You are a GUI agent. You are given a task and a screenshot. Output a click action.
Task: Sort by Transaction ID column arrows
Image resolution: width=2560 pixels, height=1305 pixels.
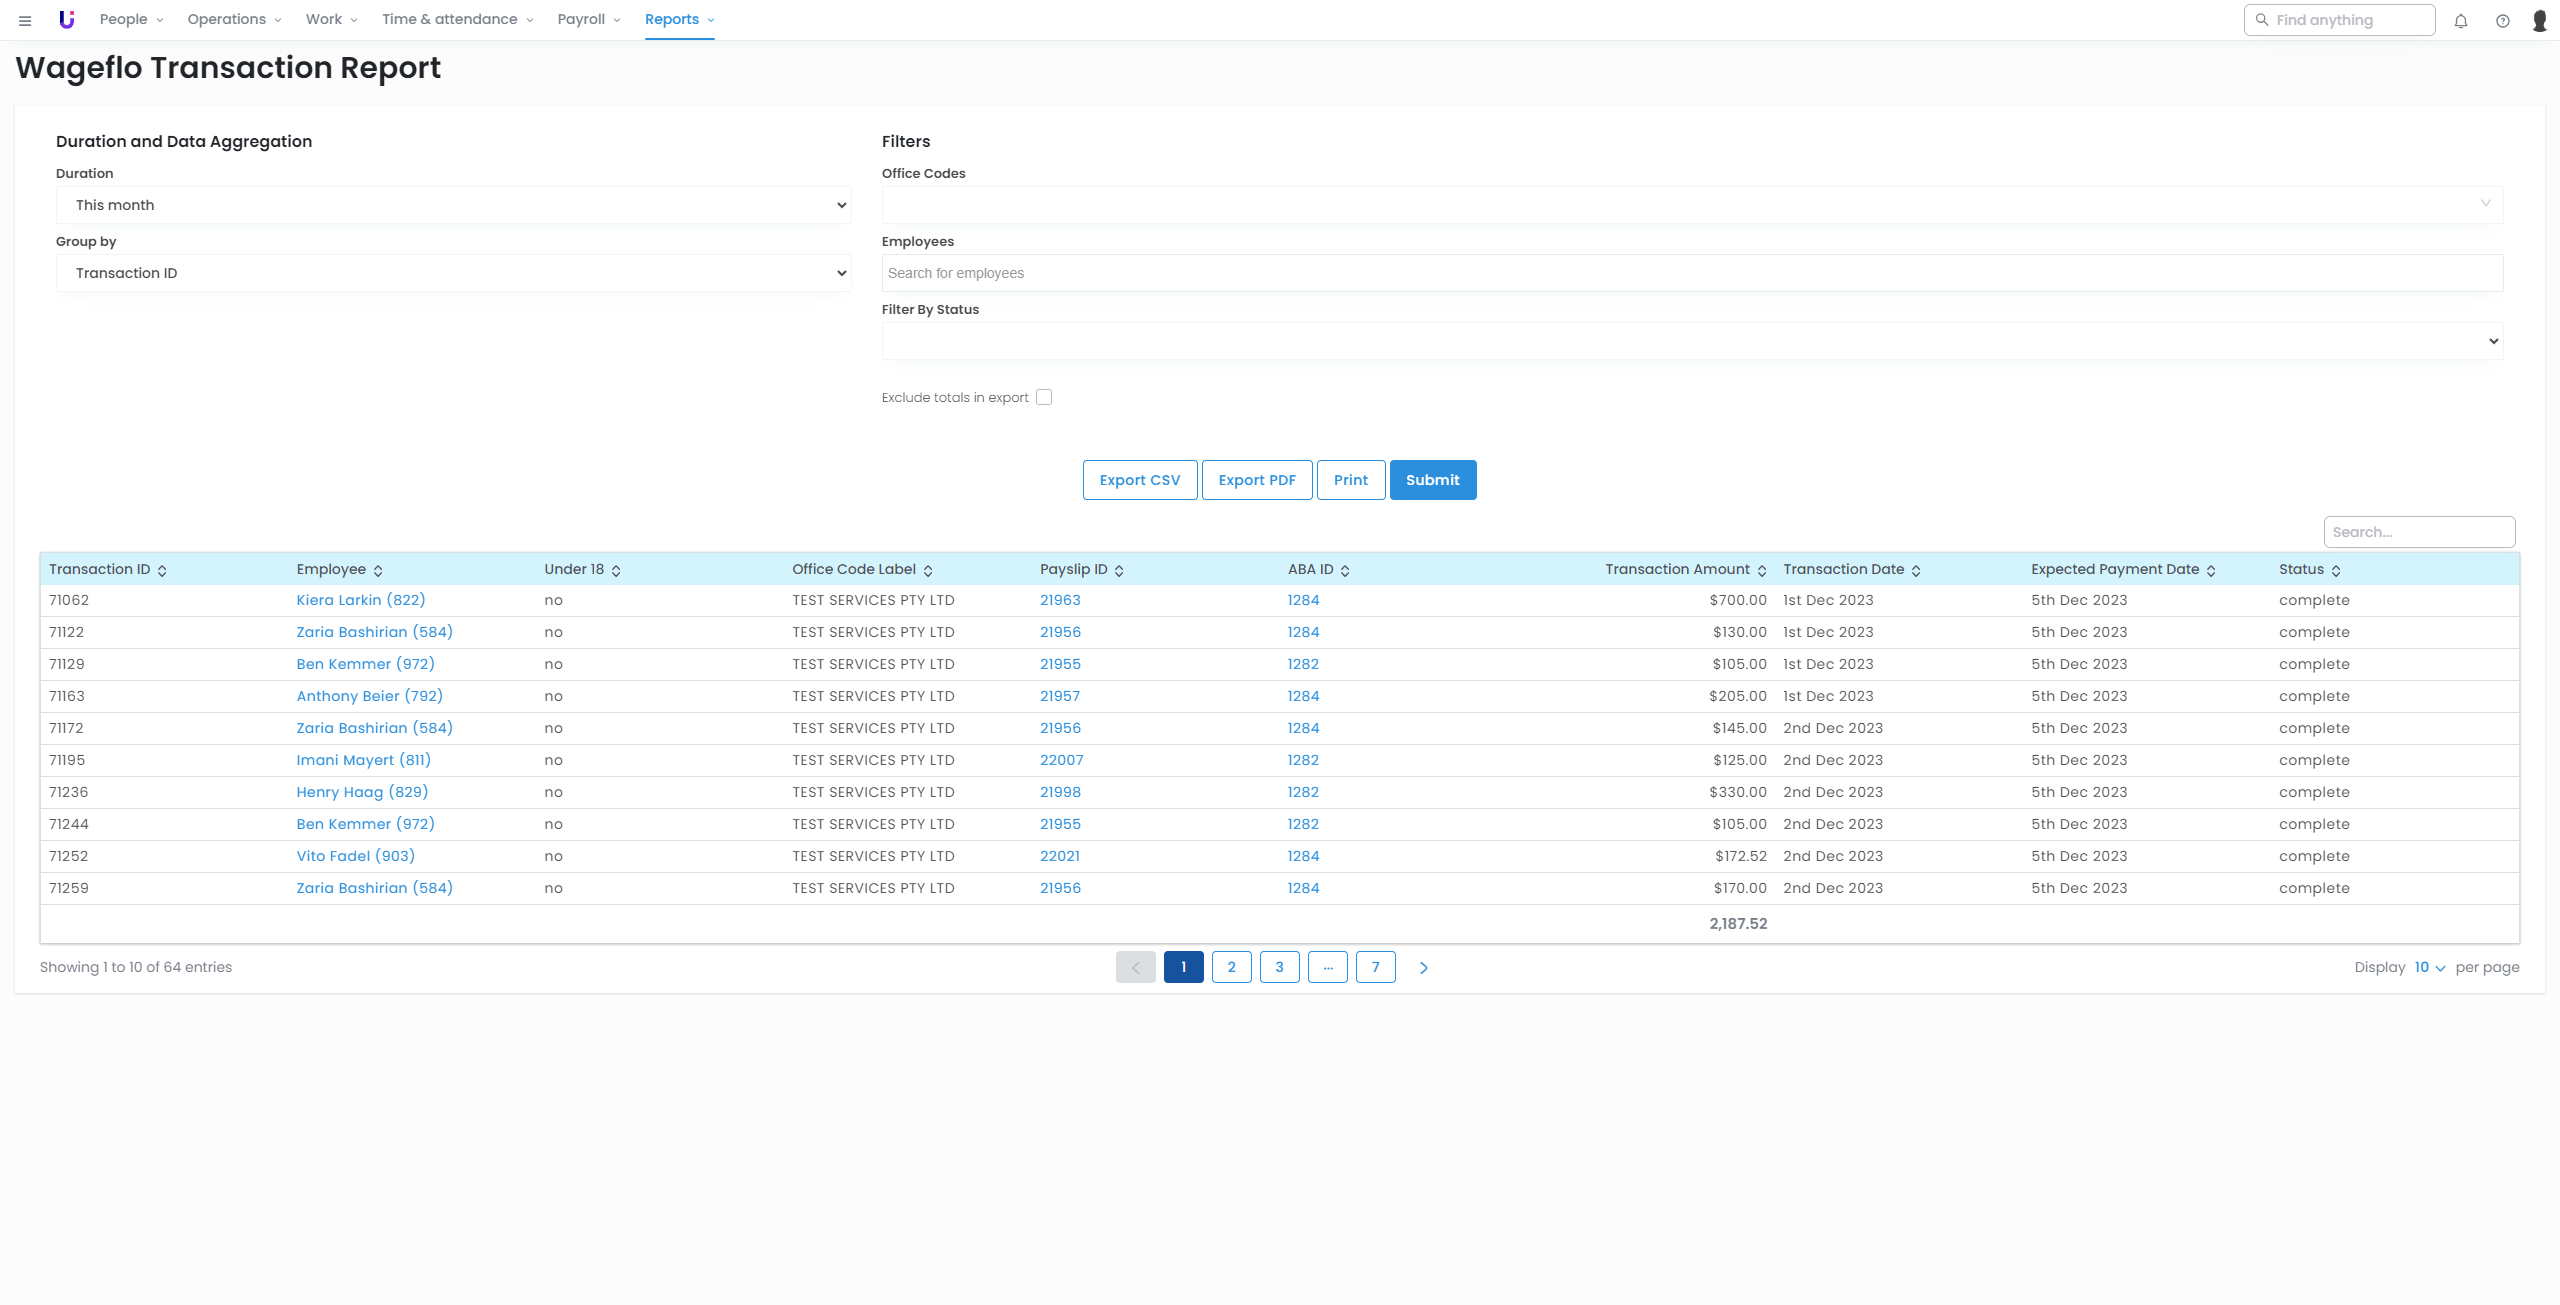click(162, 570)
